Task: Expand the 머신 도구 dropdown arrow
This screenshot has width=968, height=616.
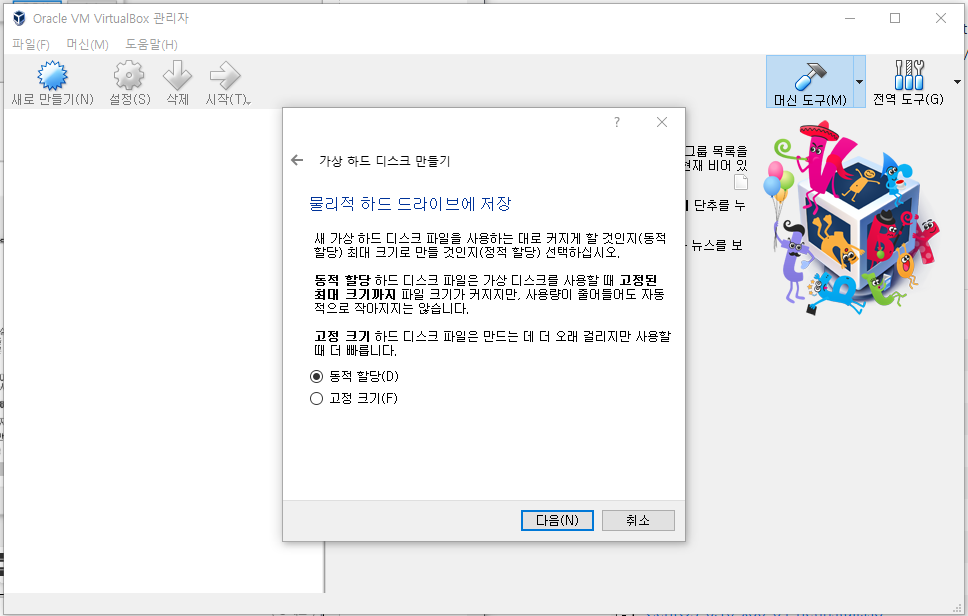Action: point(859,82)
